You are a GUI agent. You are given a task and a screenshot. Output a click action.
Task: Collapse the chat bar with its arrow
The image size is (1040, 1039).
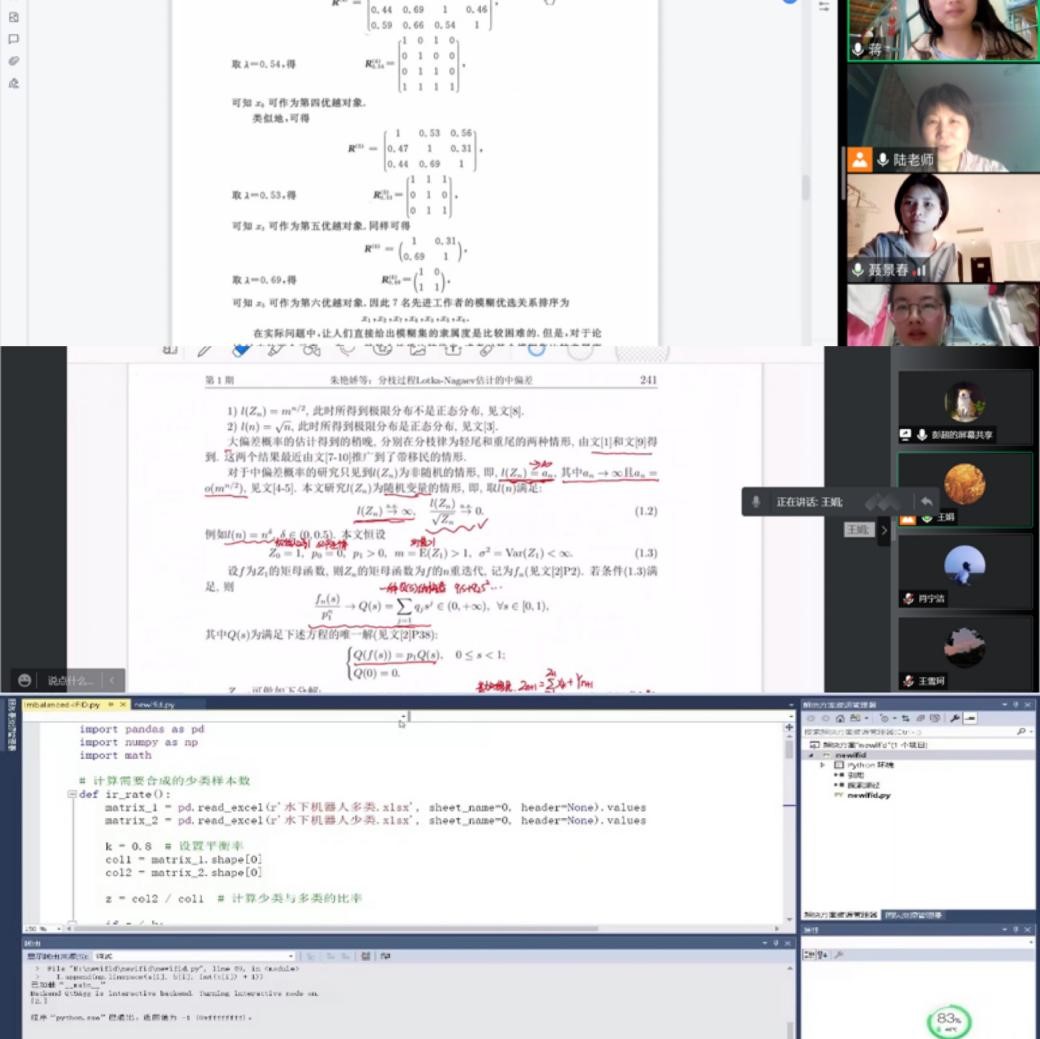pos(112,680)
